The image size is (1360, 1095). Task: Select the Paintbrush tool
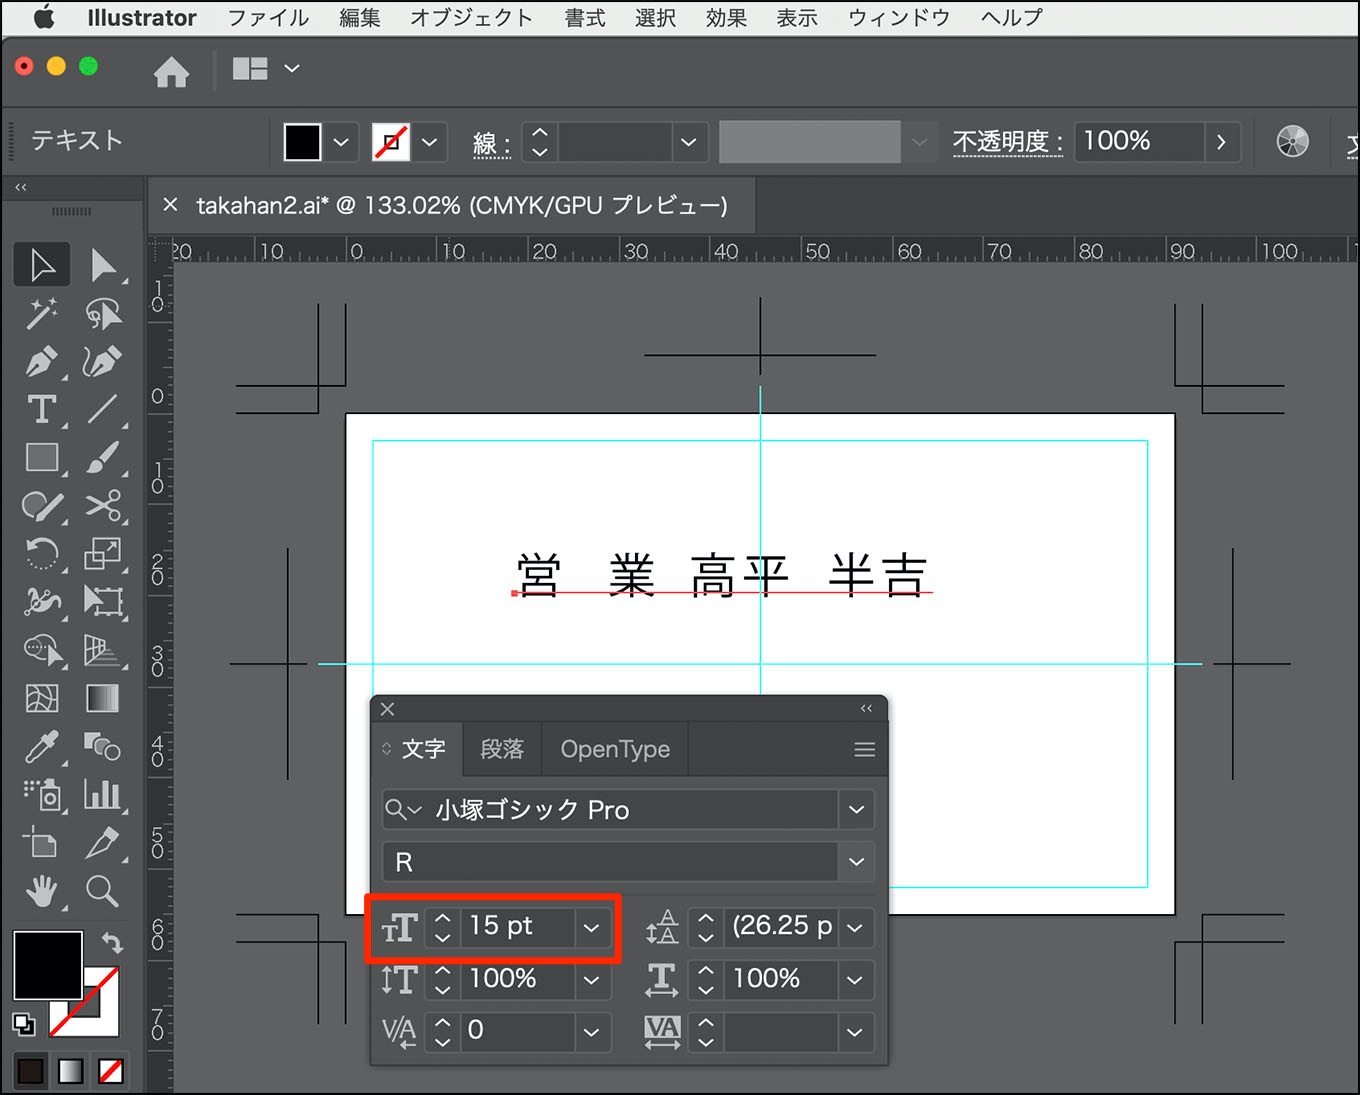point(104,457)
